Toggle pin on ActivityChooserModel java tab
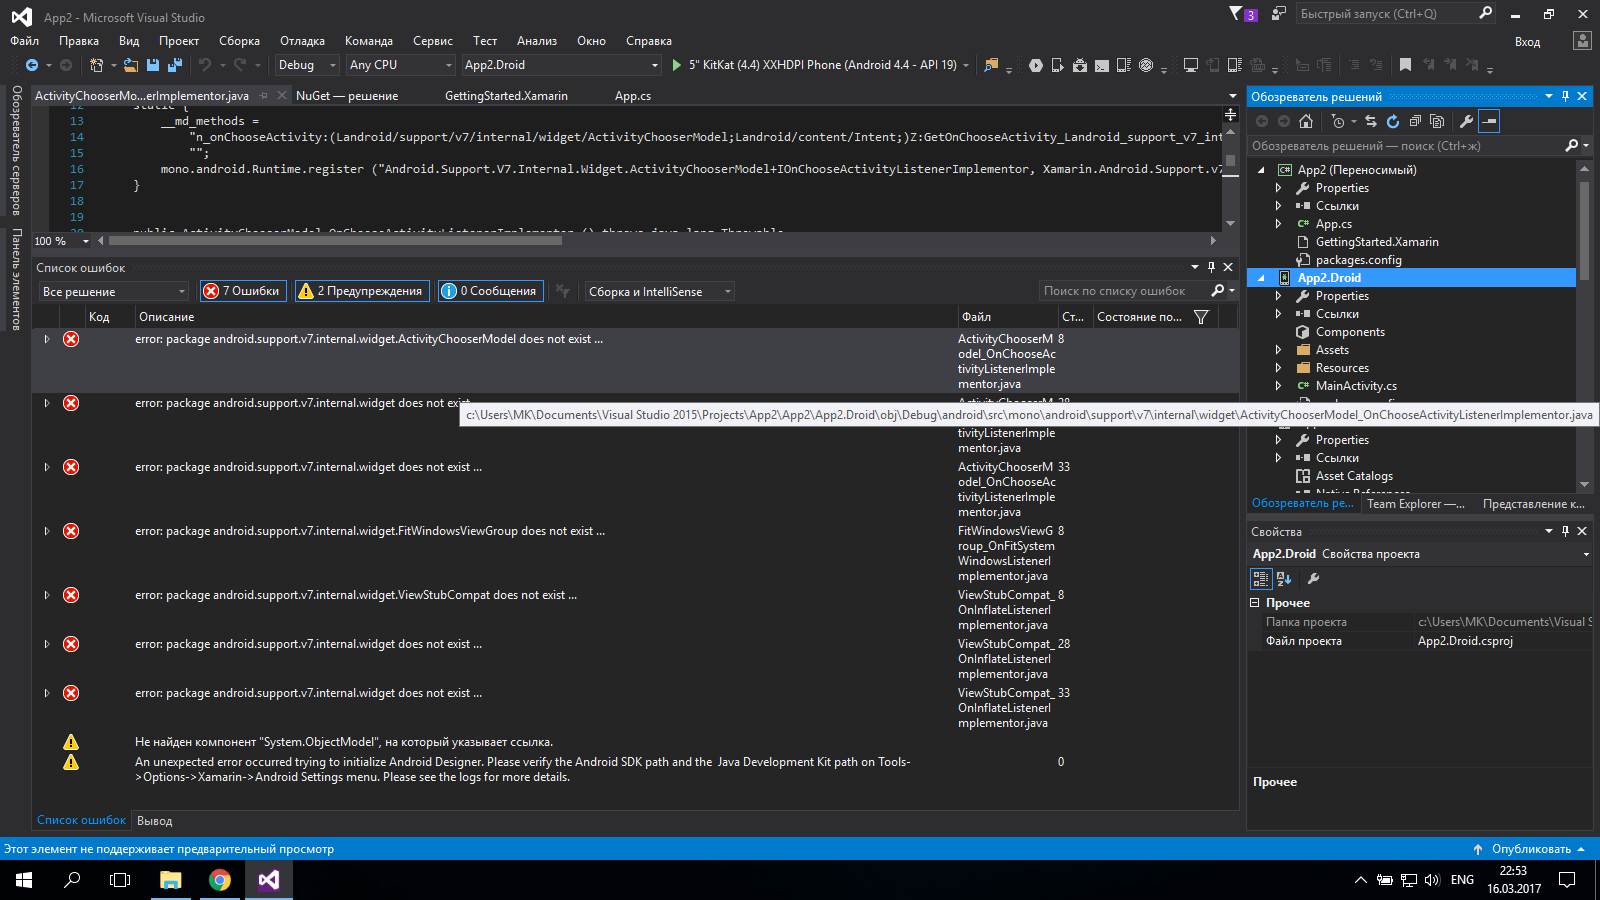Image resolution: width=1600 pixels, height=900 pixels. [263, 96]
